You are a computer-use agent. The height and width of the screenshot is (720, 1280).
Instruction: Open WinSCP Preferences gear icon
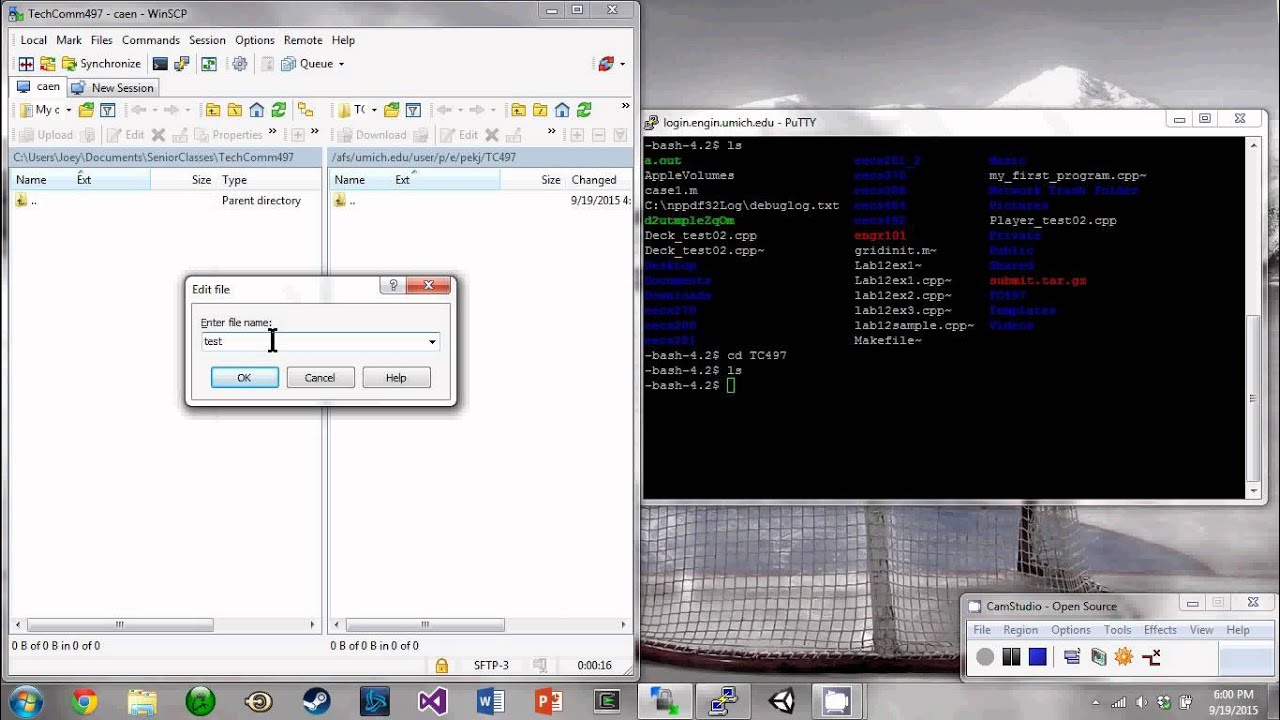point(239,64)
